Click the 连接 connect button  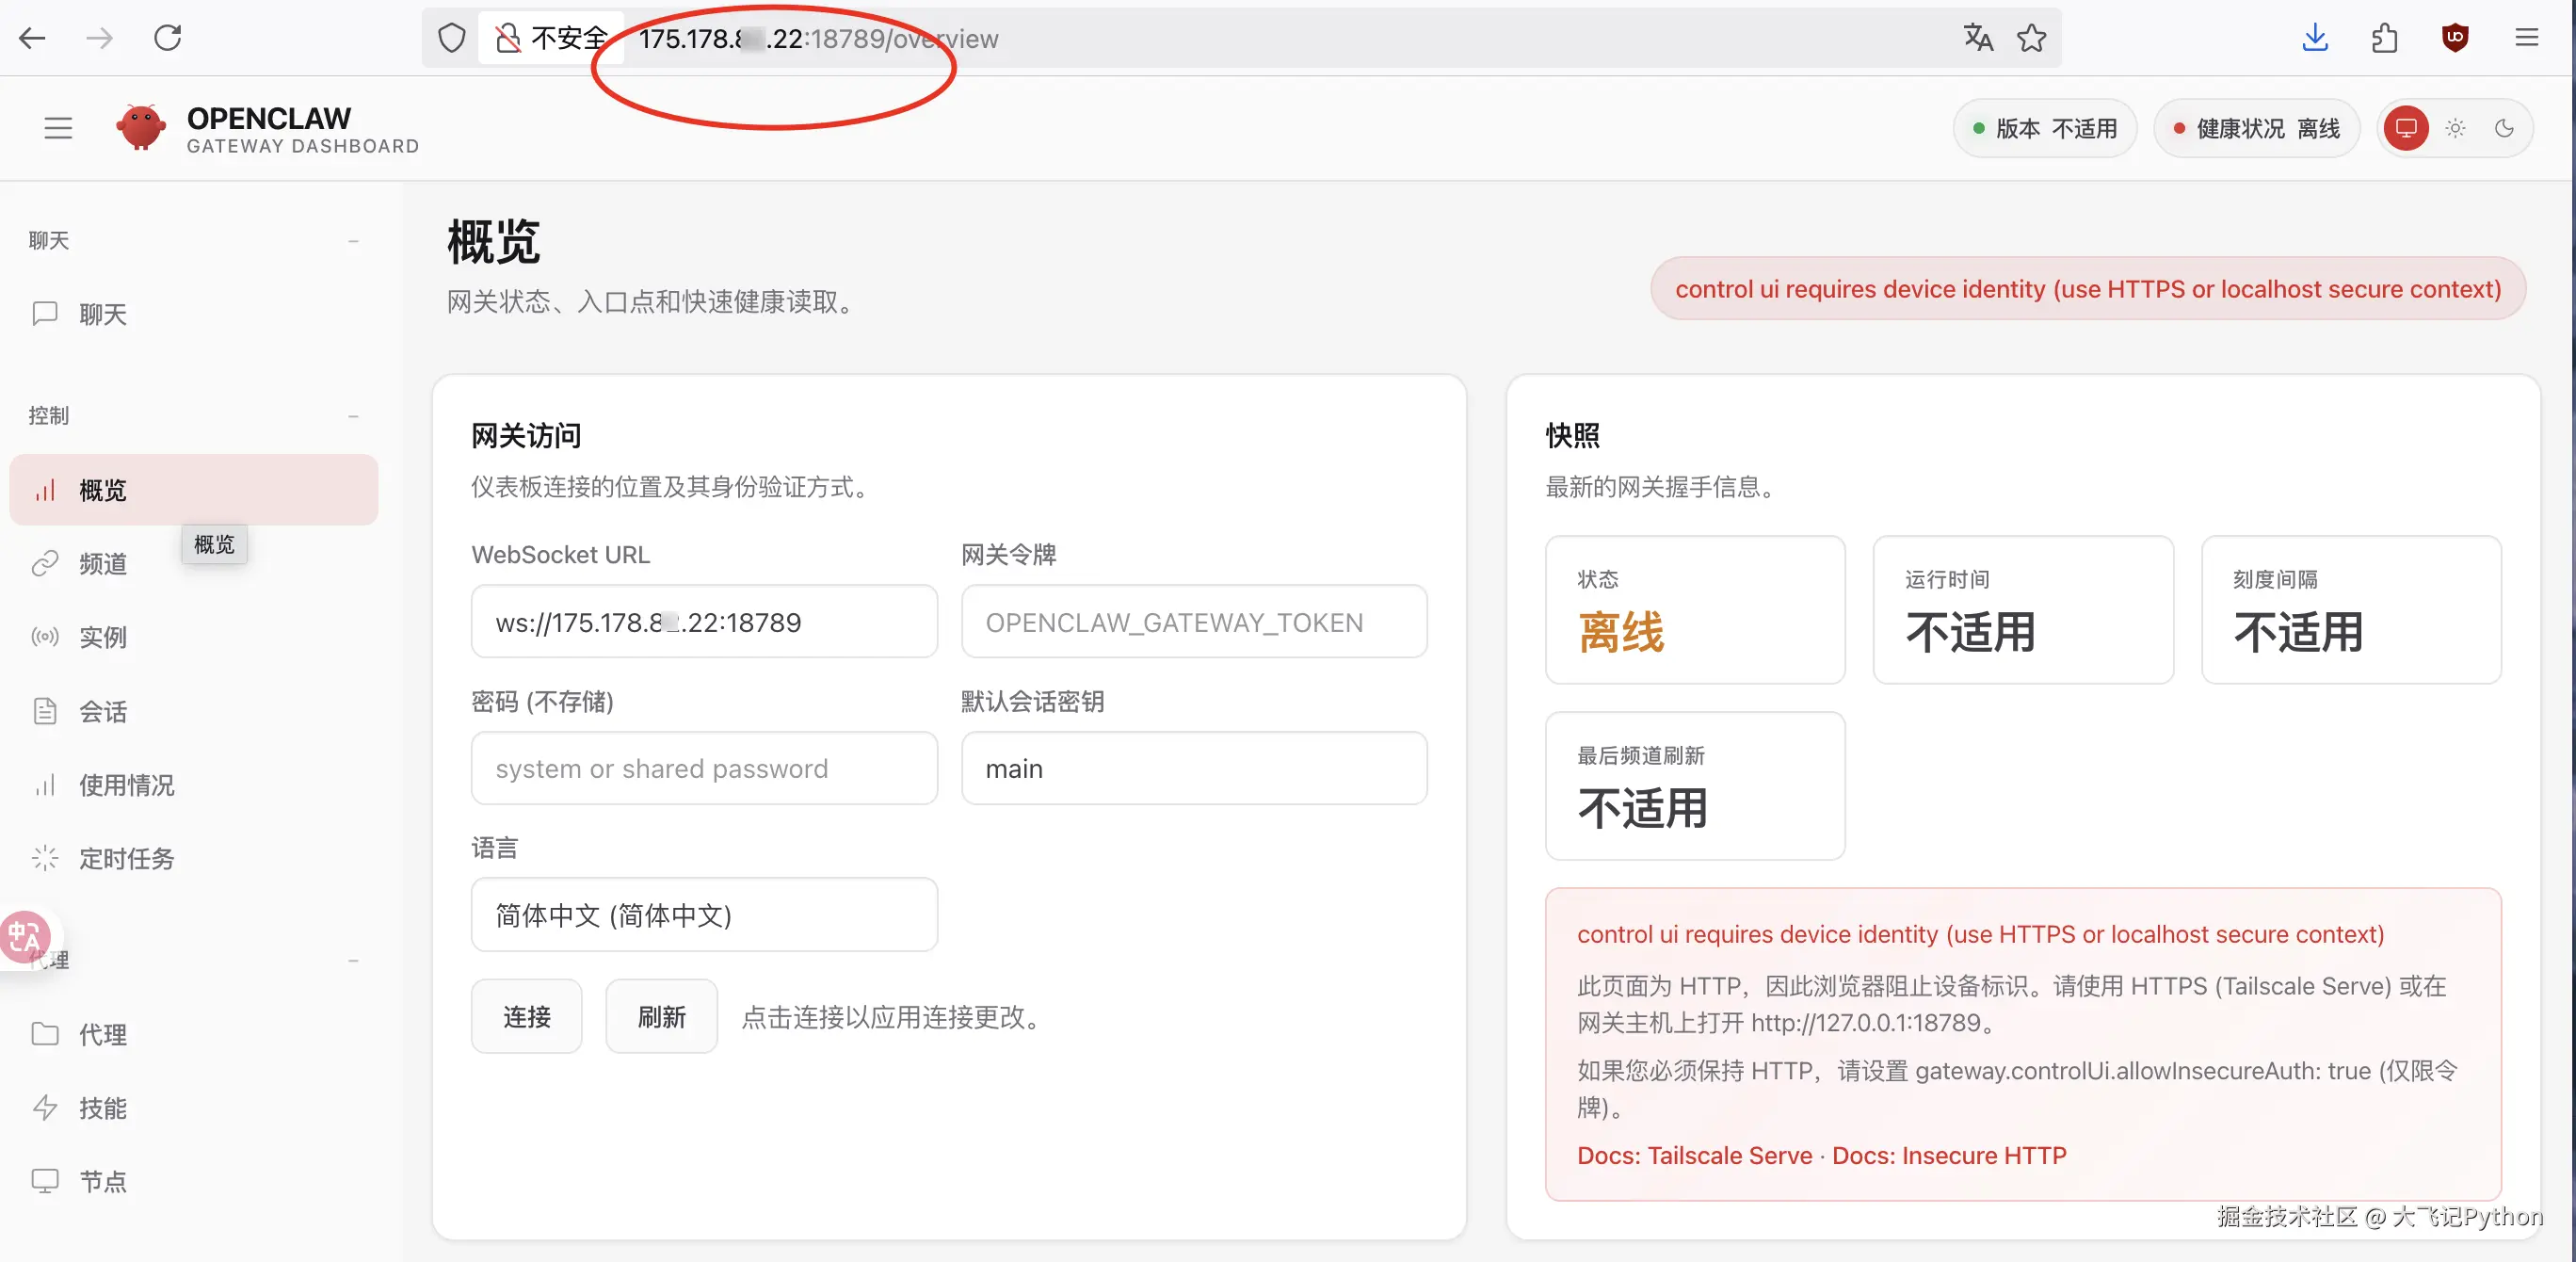coord(527,1017)
